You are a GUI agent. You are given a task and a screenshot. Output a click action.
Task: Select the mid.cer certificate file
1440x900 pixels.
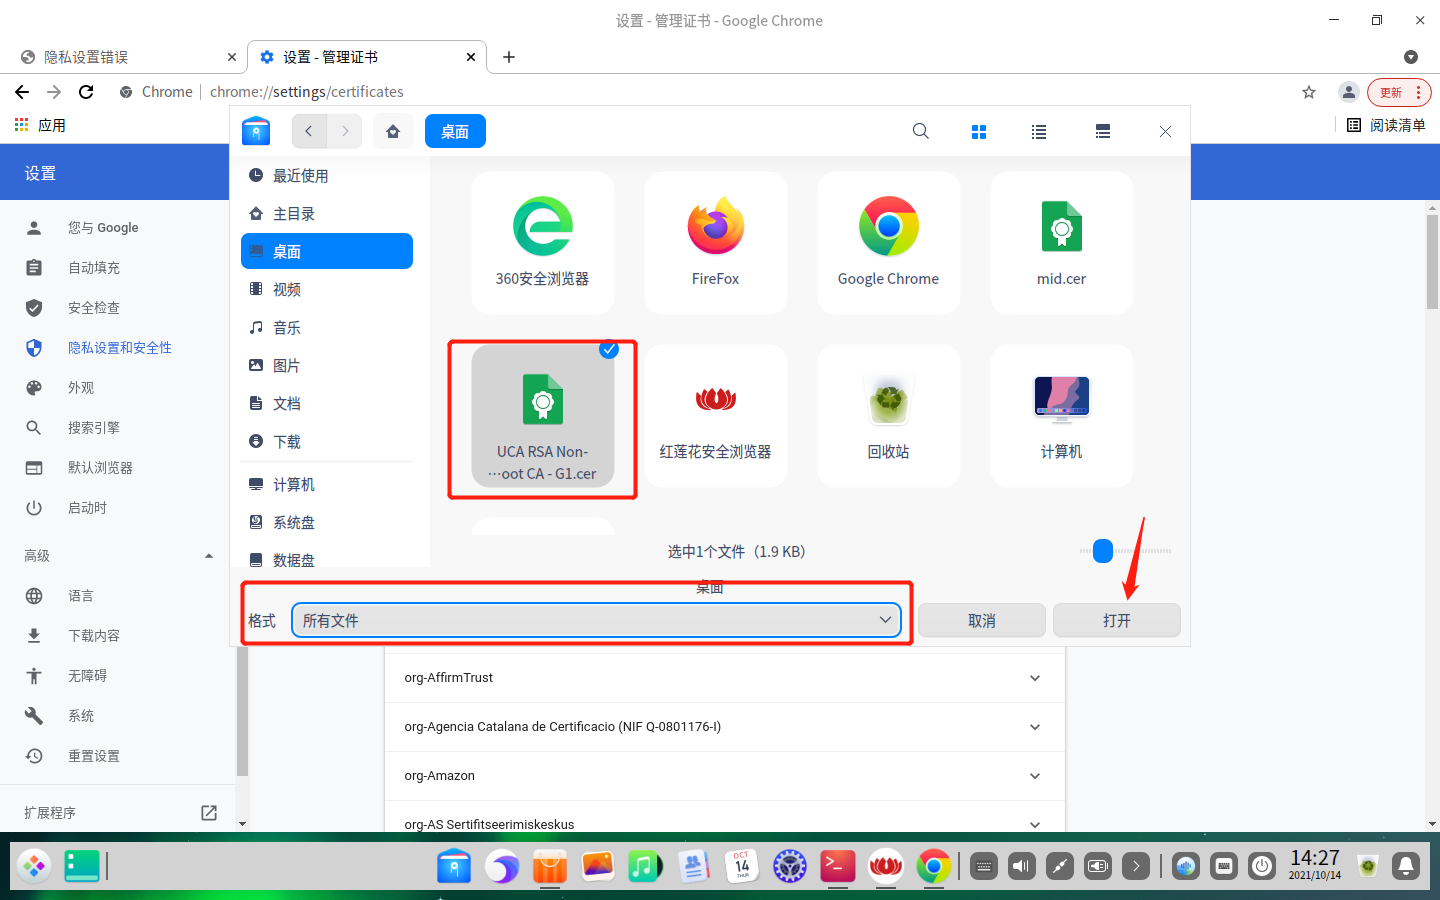[1061, 242]
